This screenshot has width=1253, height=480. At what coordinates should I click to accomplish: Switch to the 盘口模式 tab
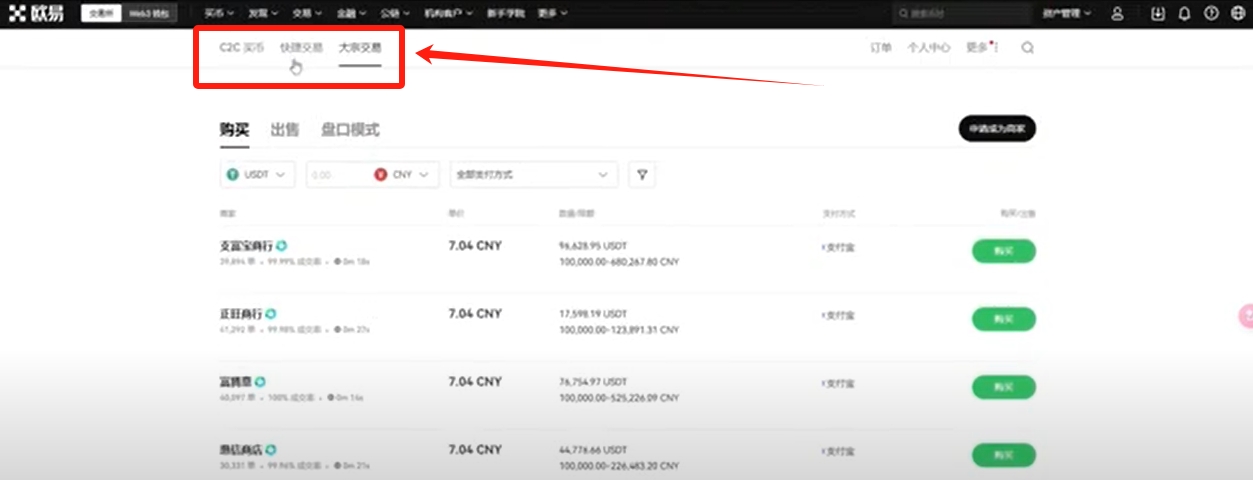(350, 130)
